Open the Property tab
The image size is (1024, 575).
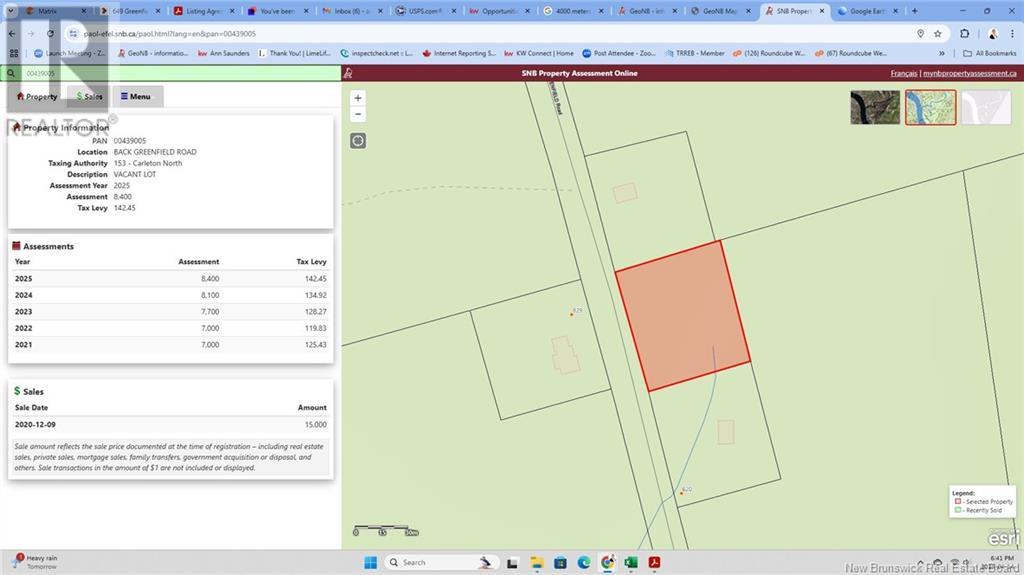[37, 97]
